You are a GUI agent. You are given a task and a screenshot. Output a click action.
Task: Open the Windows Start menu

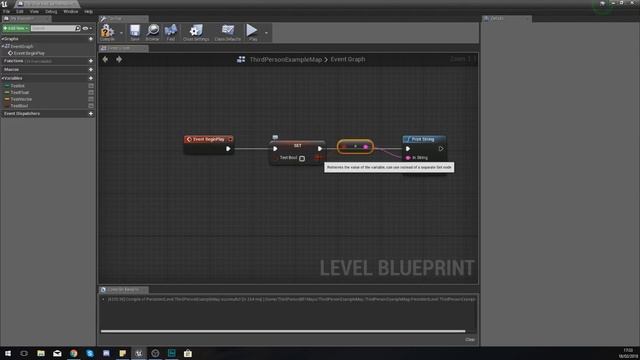point(8,353)
